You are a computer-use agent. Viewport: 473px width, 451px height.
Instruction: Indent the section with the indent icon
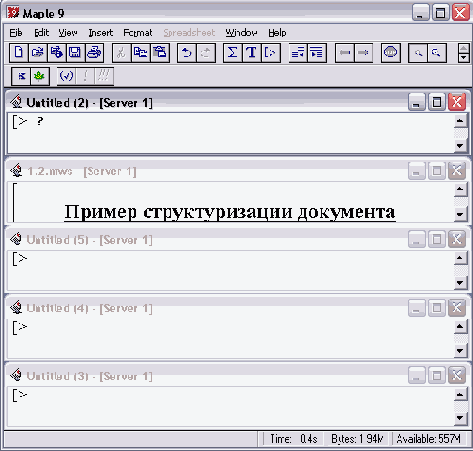coord(317,53)
